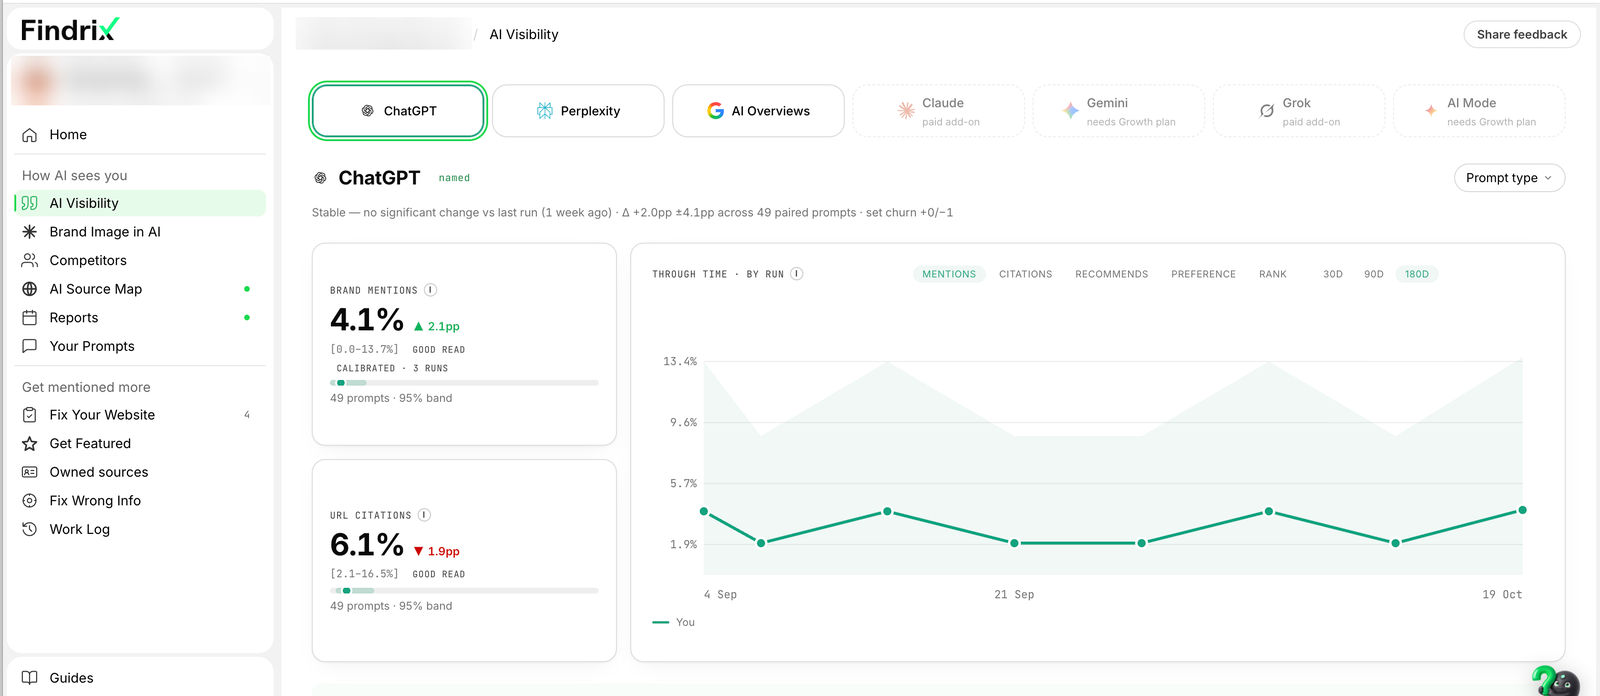This screenshot has width=1600, height=696.
Task: Show the Preference metric on chart
Action: [1204, 274]
